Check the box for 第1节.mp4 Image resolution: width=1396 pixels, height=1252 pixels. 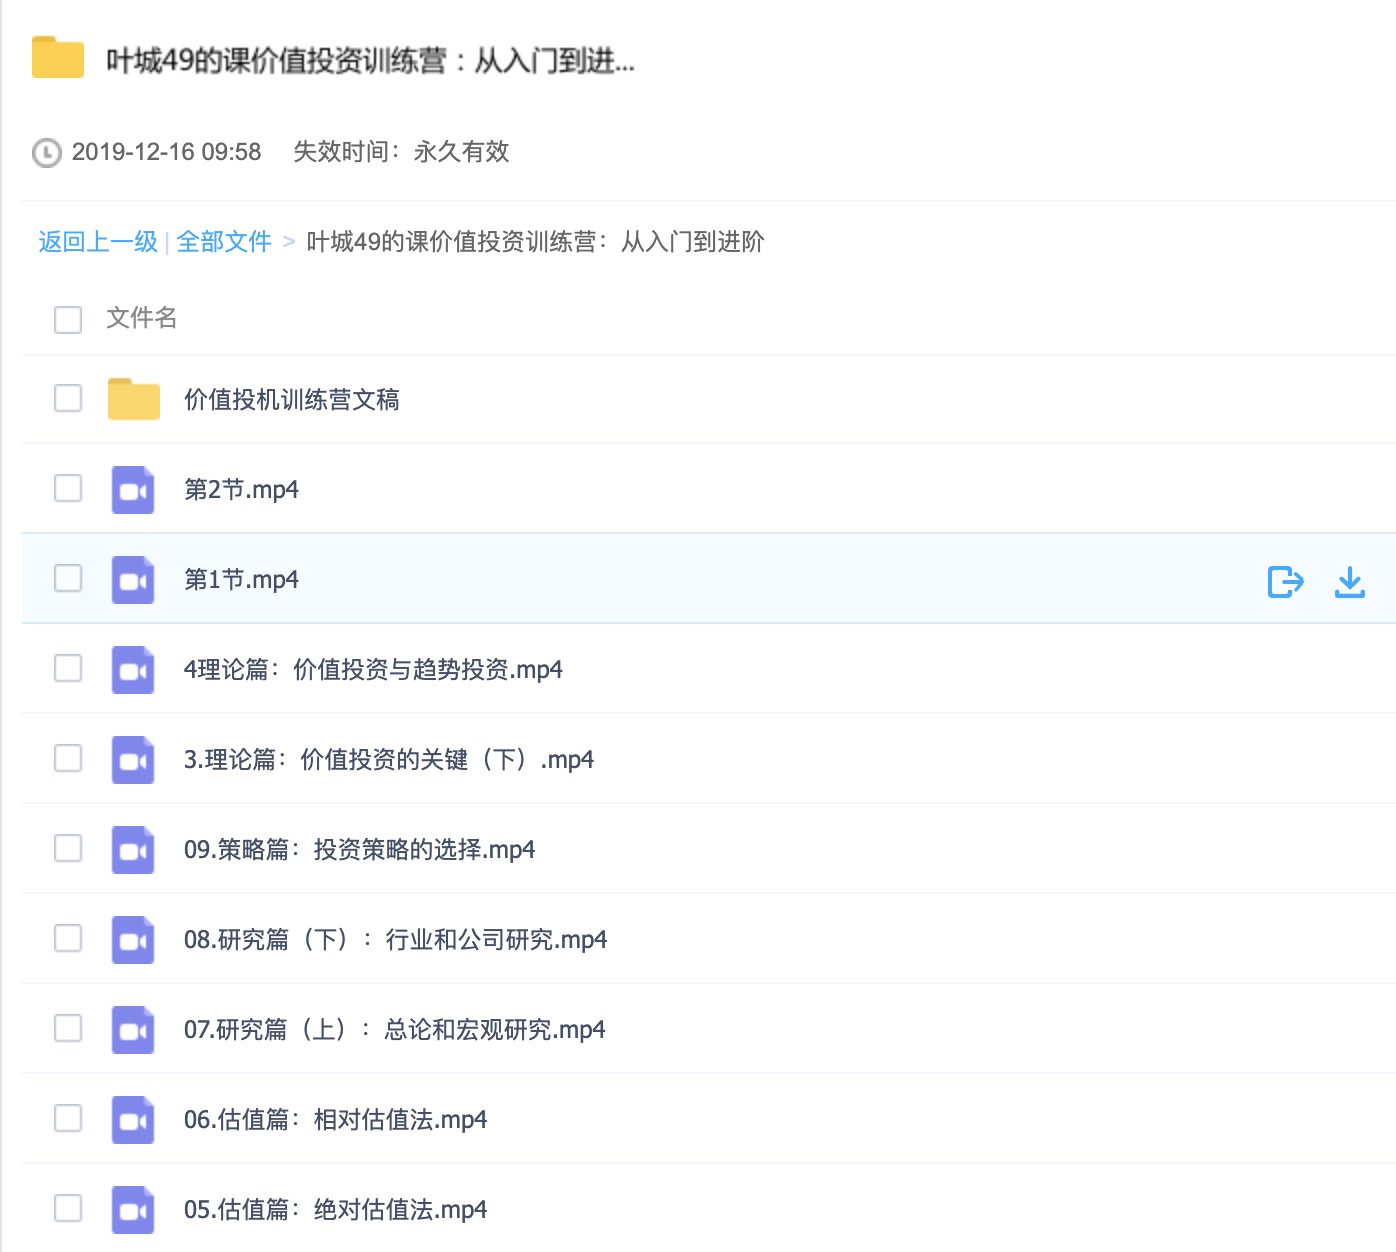tap(68, 578)
